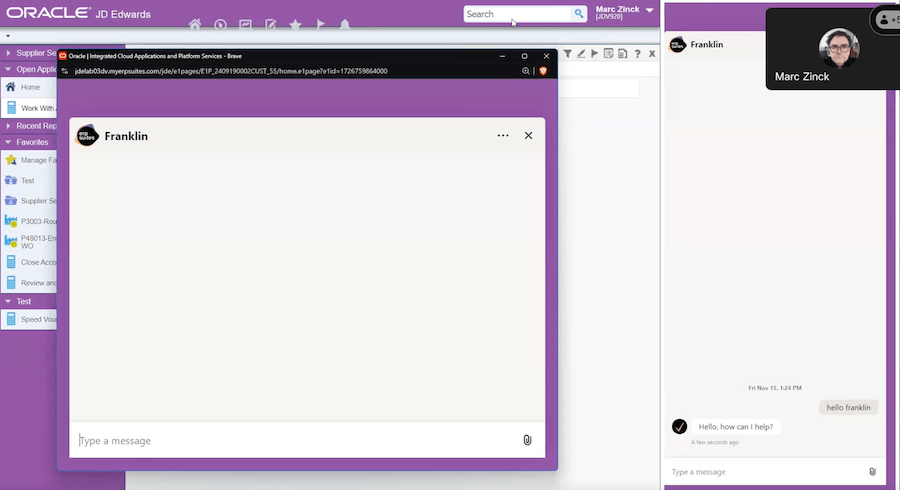Maximize the Brave popup window

click(x=524, y=56)
